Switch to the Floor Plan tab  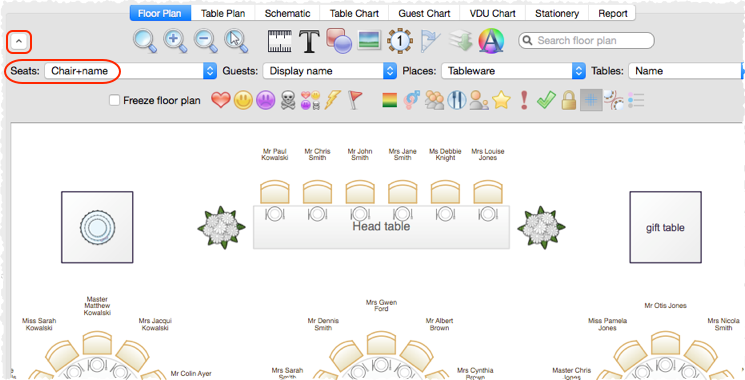160,13
